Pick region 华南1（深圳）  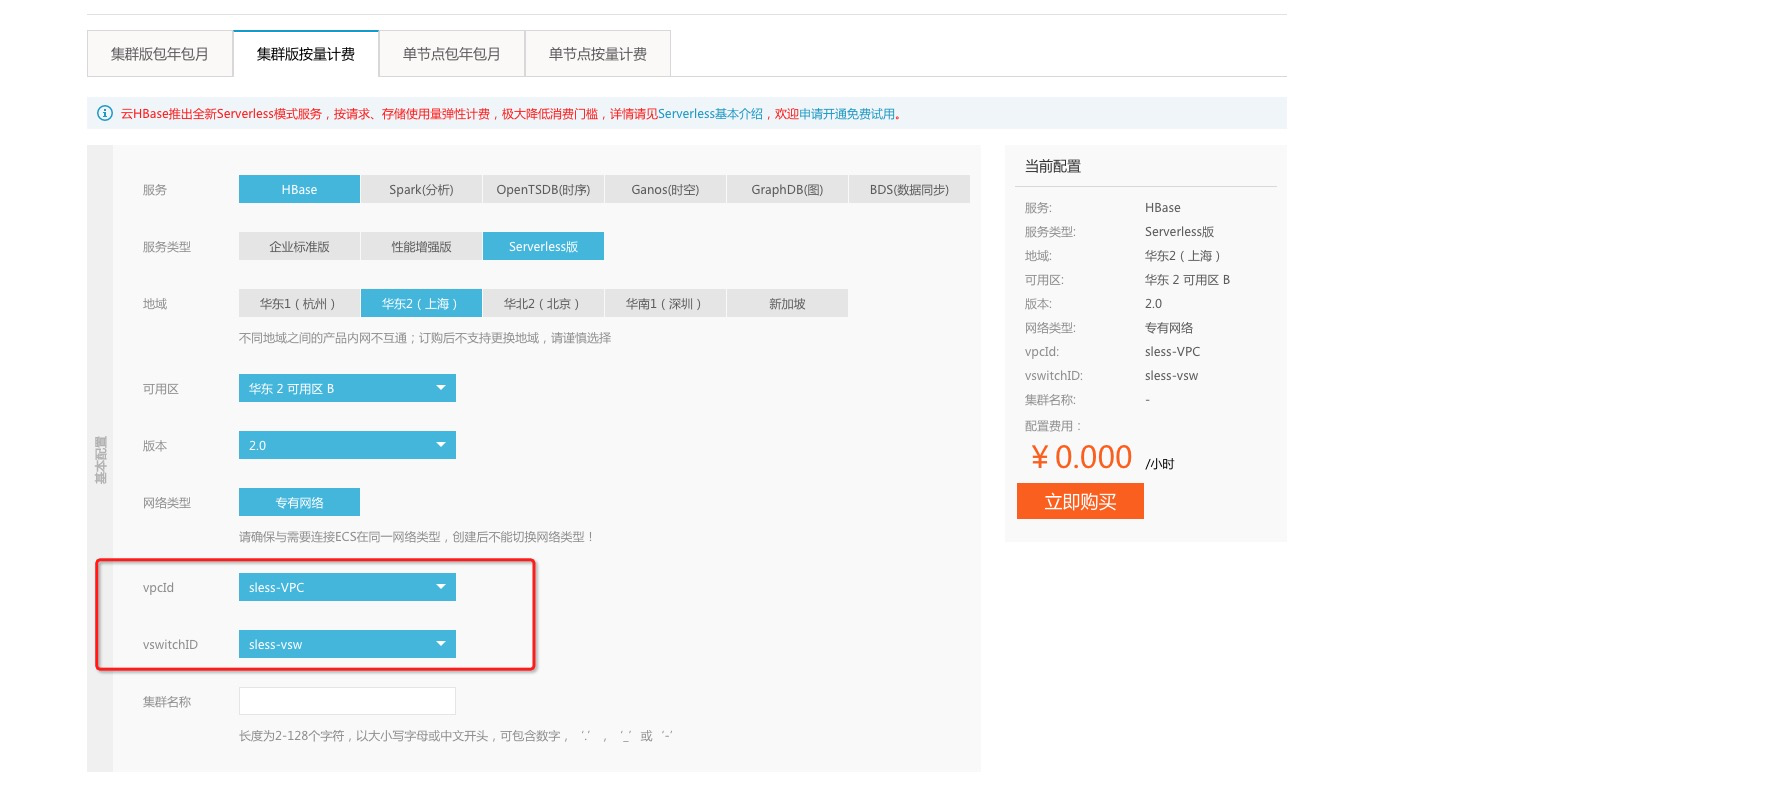[x=665, y=303]
